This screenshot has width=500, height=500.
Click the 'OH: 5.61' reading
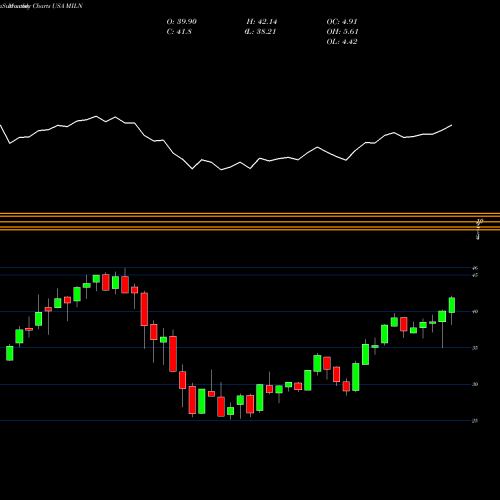pos(342,32)
